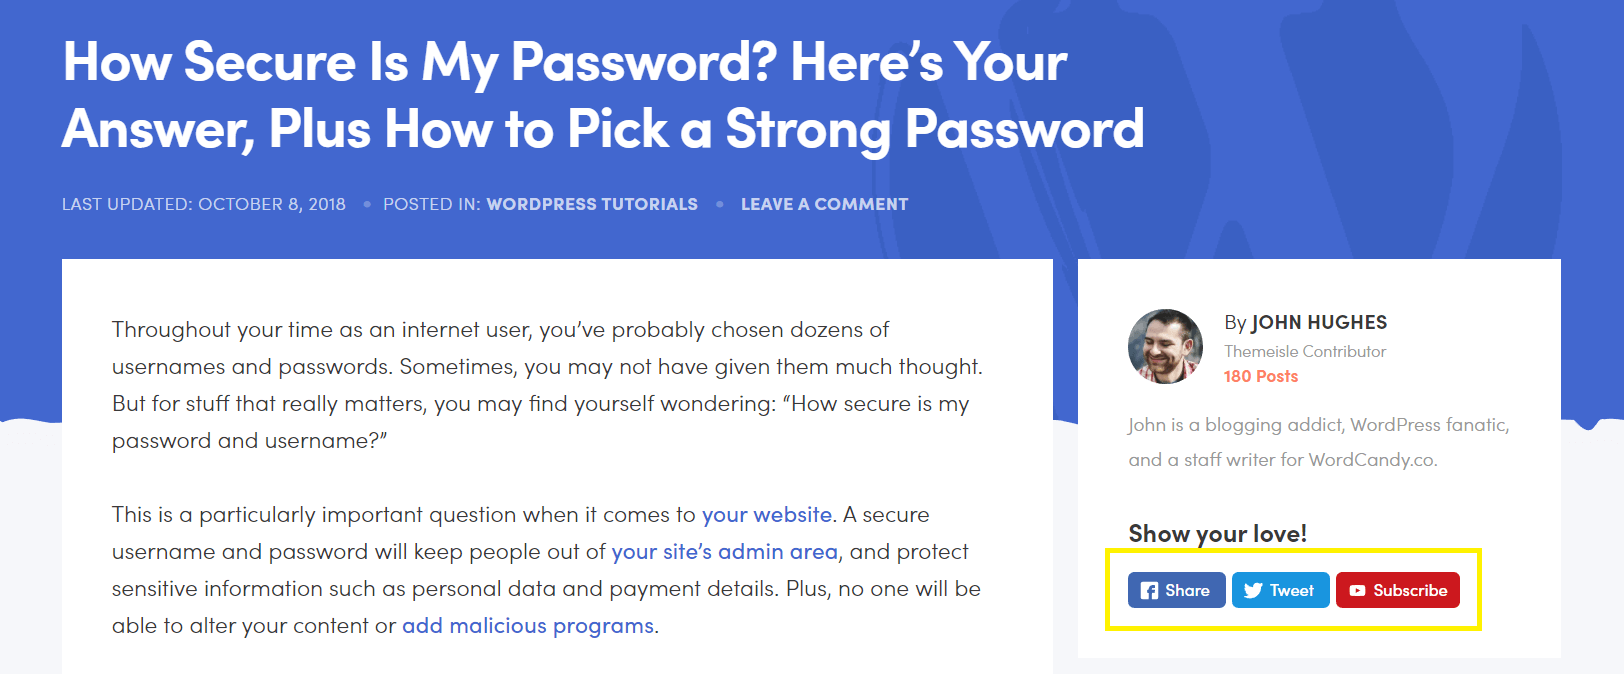Click the article's first paragraph
This screenshot has height=674, width=1624.
click(546, 385)
